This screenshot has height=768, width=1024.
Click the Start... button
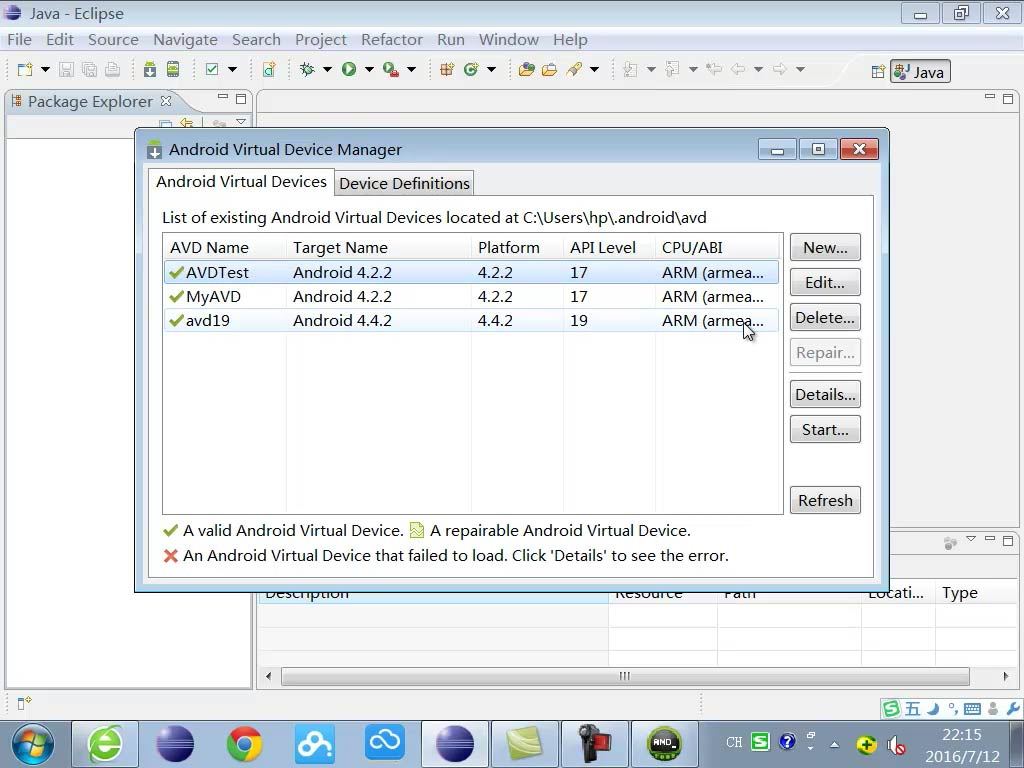pos(825,430)
